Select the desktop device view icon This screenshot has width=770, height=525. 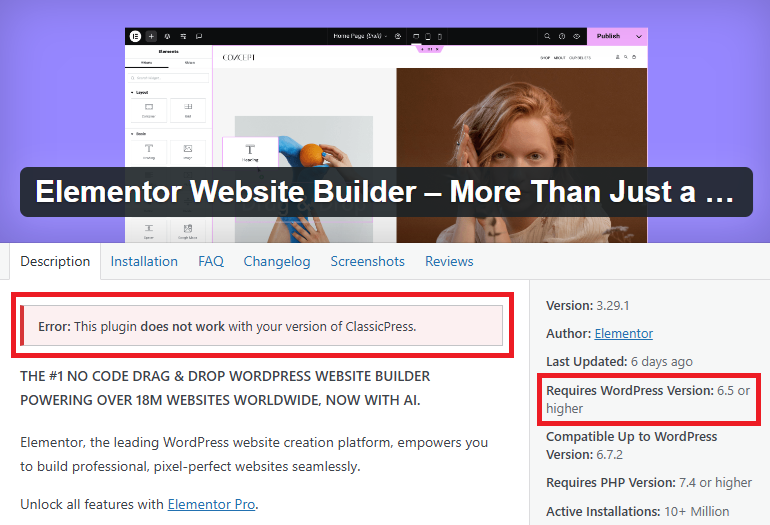(416, 36)
